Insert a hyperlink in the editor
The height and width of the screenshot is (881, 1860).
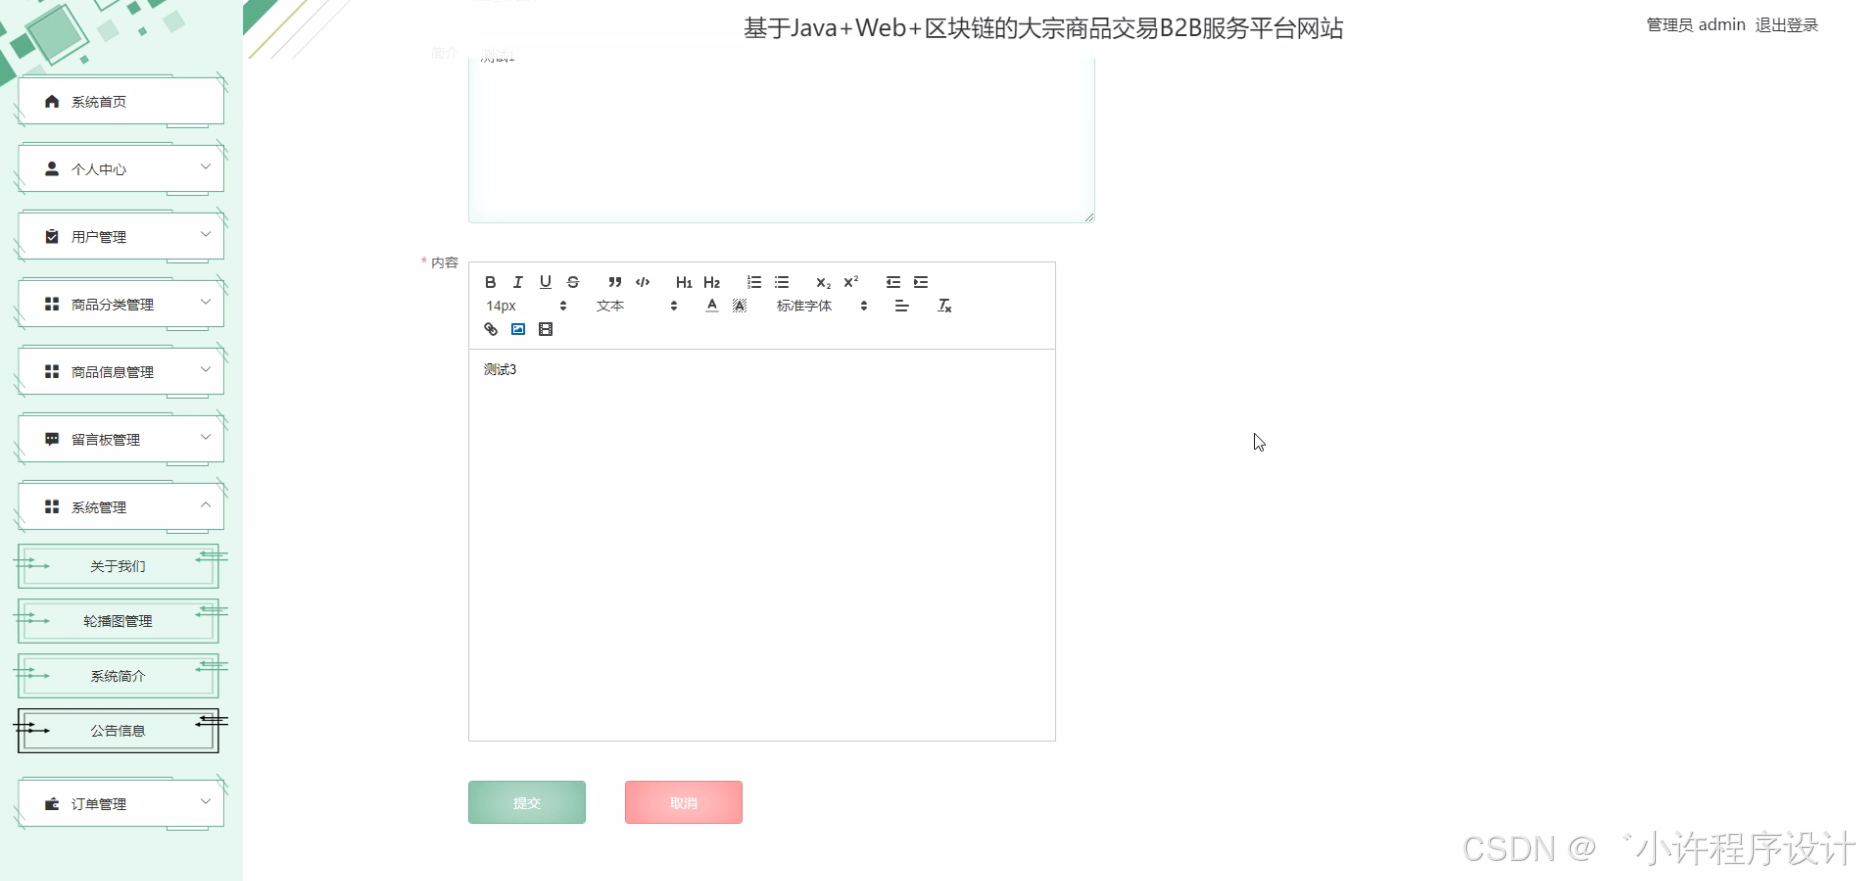point(491,329)
